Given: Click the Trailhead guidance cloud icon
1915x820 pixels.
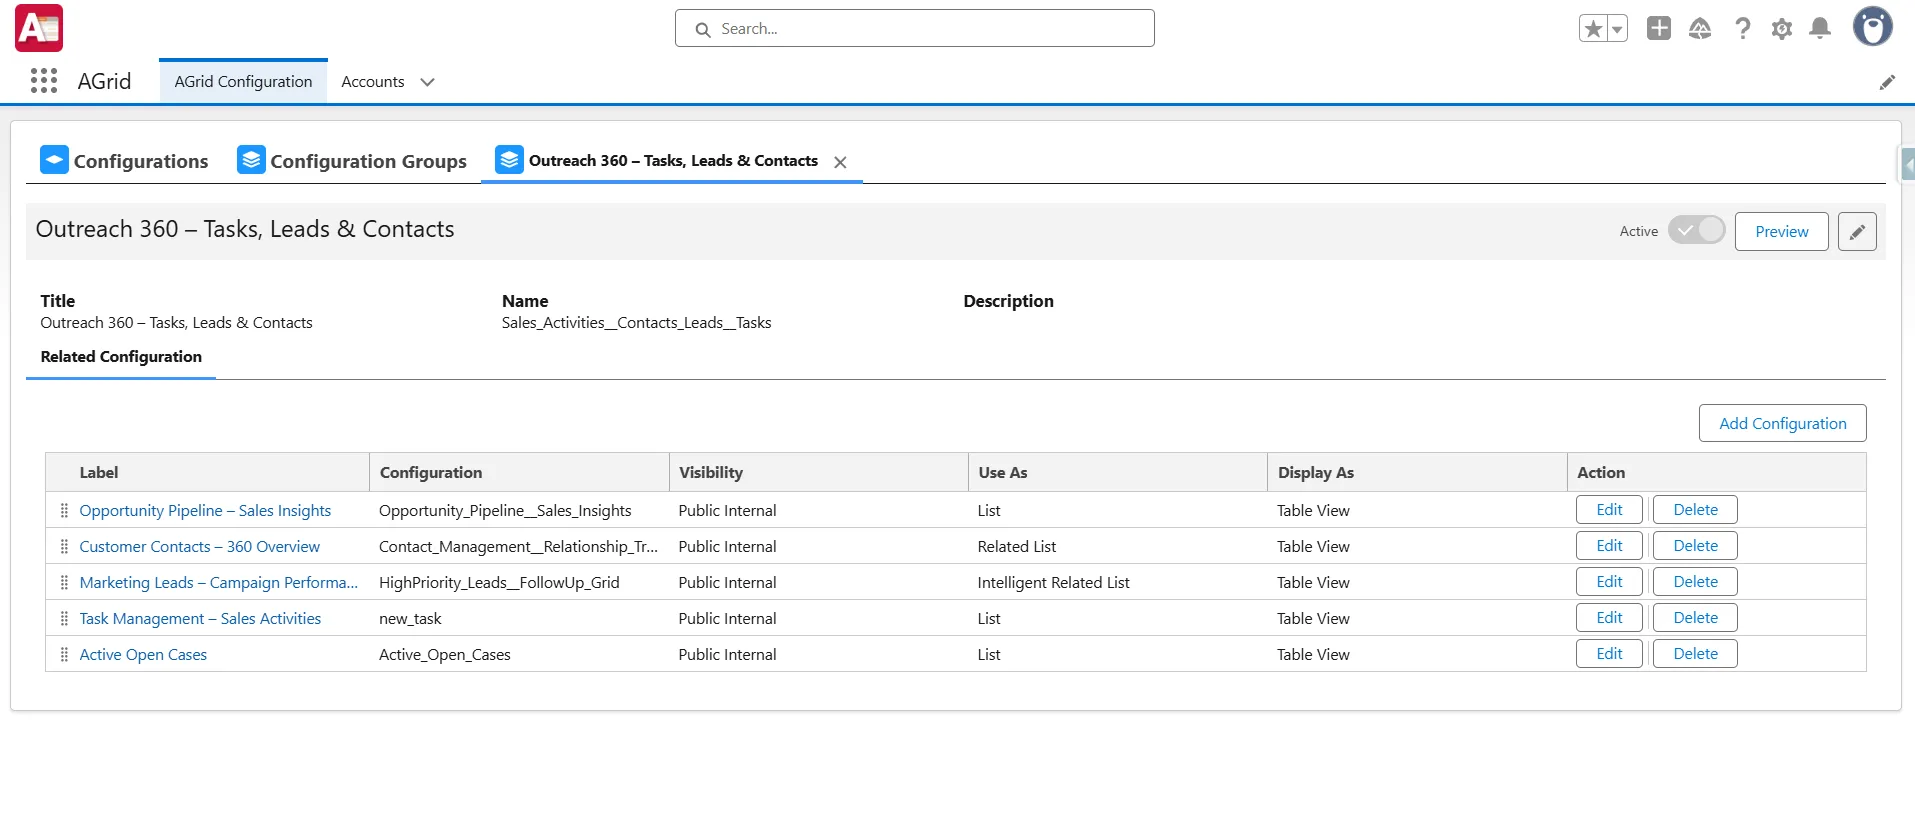Looking at the screenshot, I should pyautogui.click(x=1700, y=28).
